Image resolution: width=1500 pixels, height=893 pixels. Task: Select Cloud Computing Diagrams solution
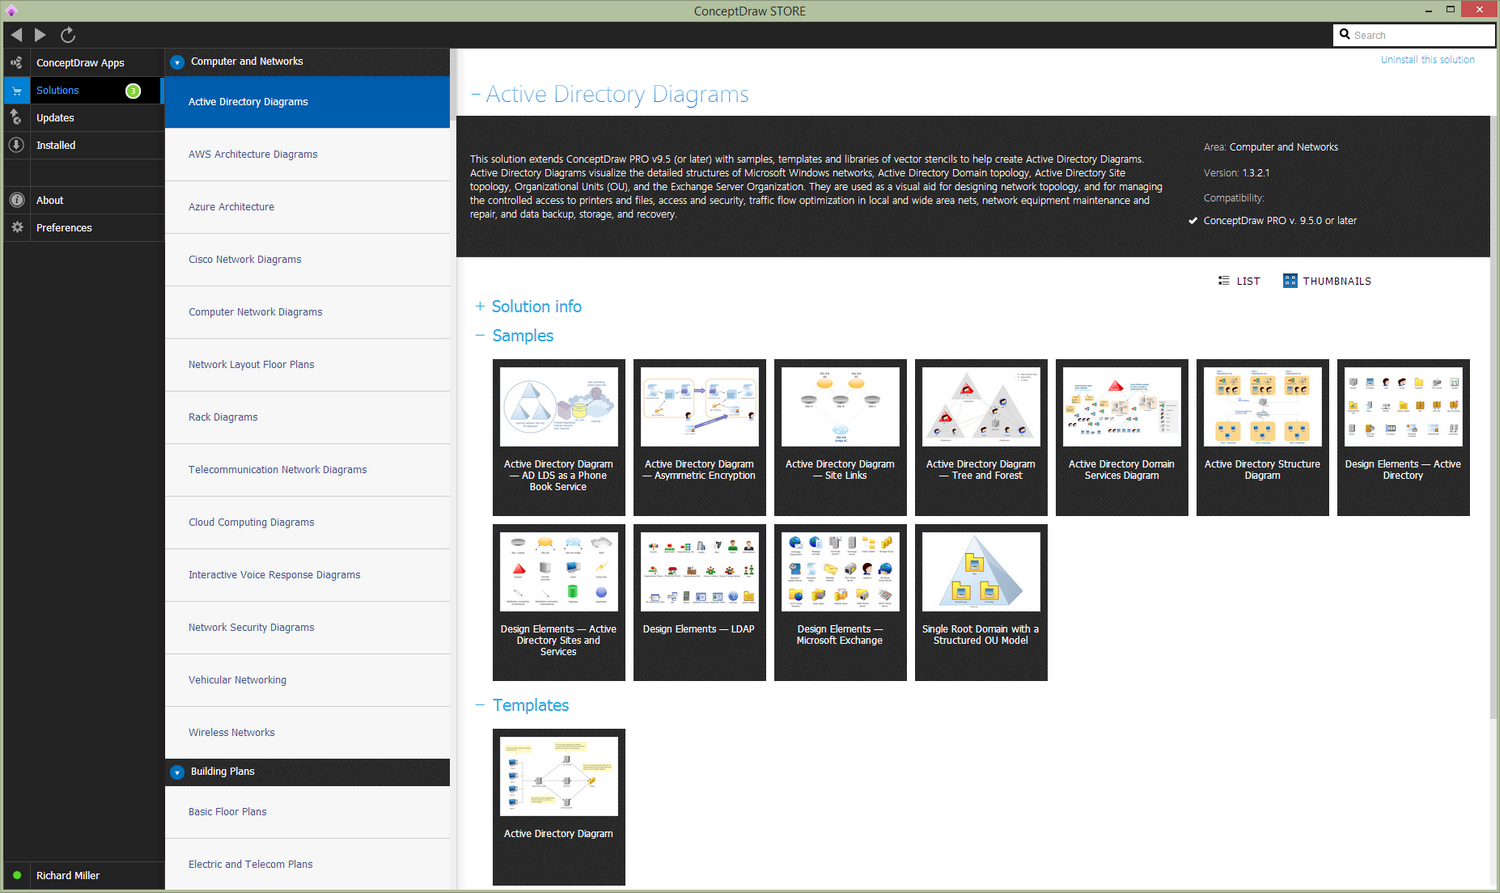[307, 522]
